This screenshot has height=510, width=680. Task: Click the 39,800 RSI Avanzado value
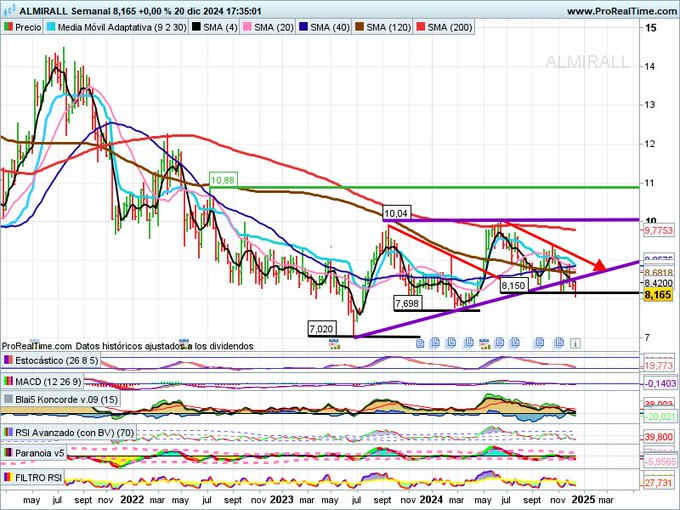(659, 437)
